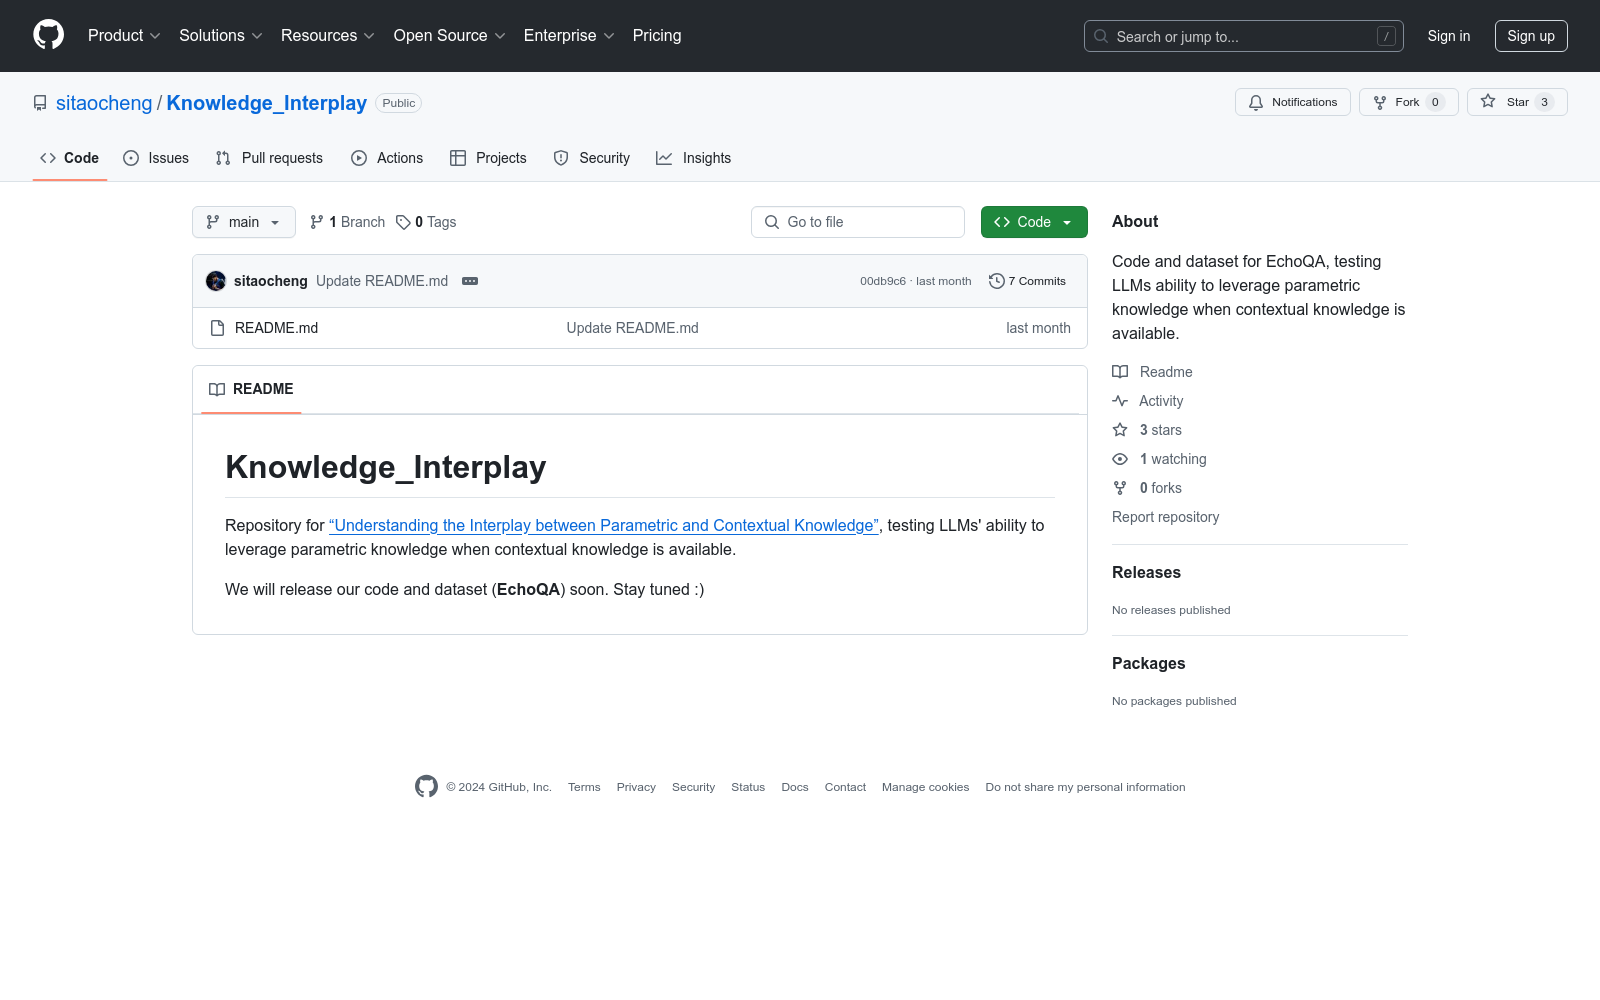Open the main branch selector dropdown

tap(244, 222)
